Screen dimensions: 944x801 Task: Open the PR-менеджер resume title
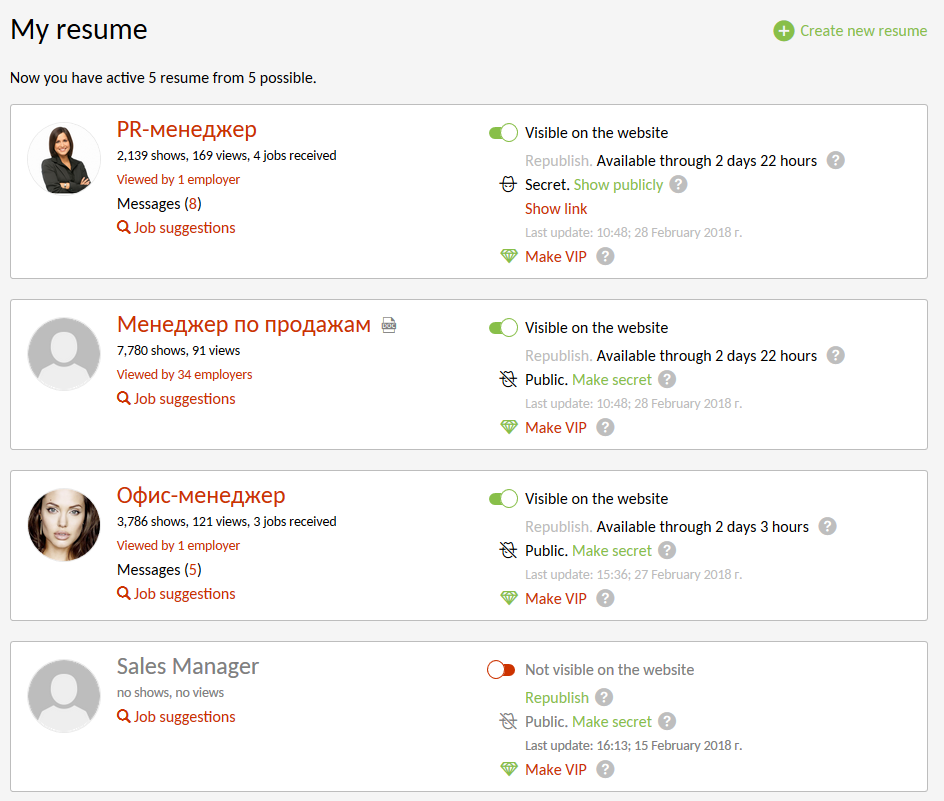pos(186,129)
